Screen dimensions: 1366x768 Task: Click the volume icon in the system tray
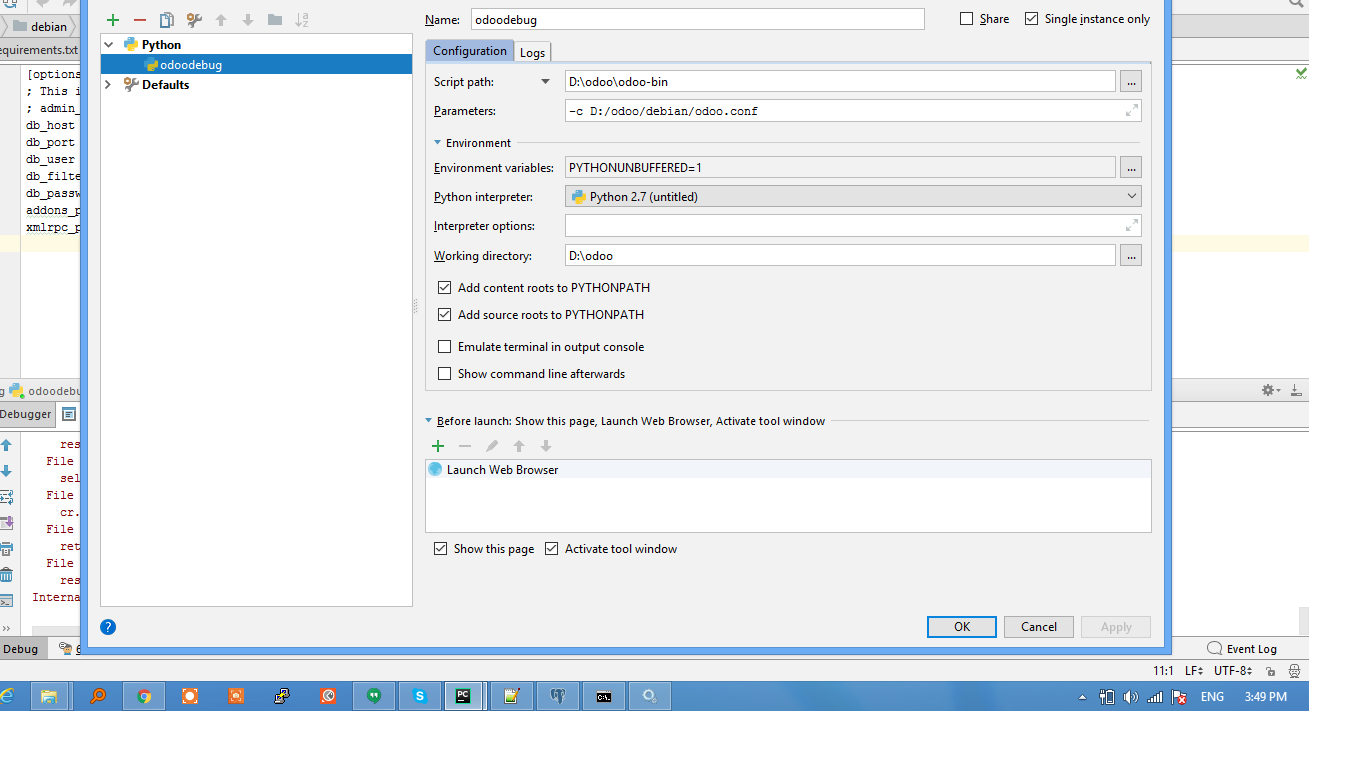pyautogui.click(x=1131, y=697)
